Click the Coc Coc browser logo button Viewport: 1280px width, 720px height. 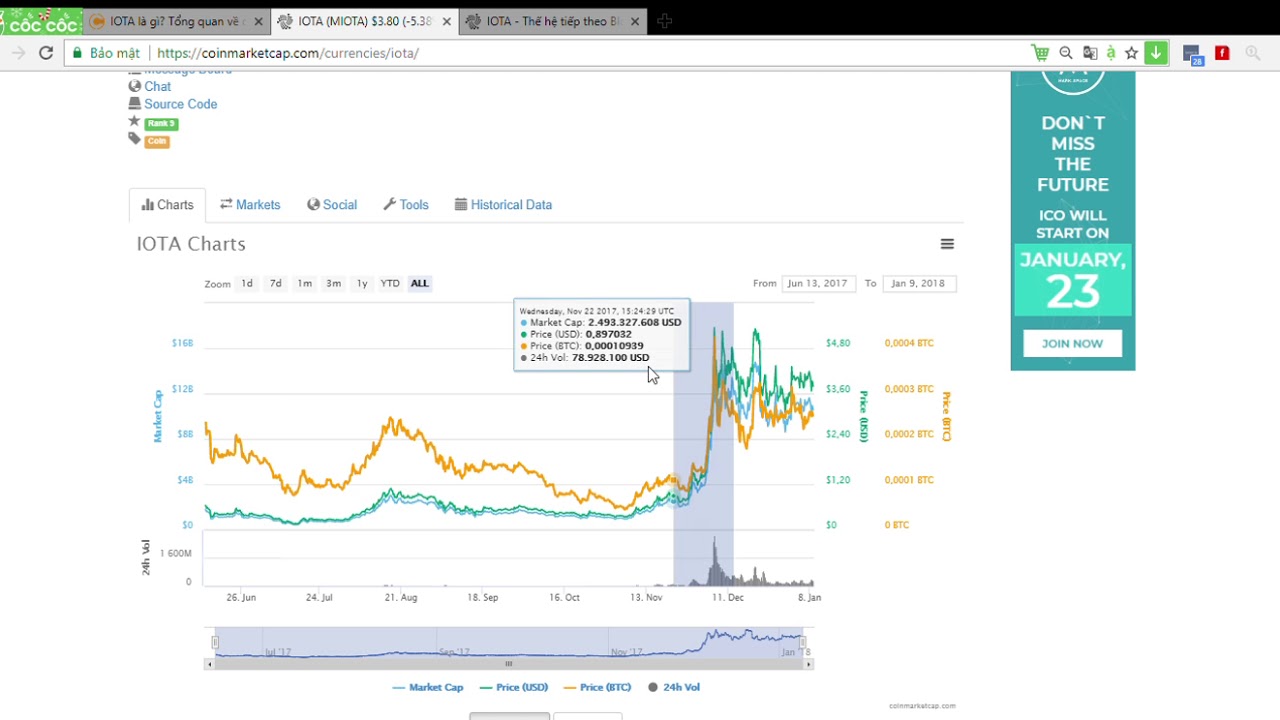coord(40,21)
